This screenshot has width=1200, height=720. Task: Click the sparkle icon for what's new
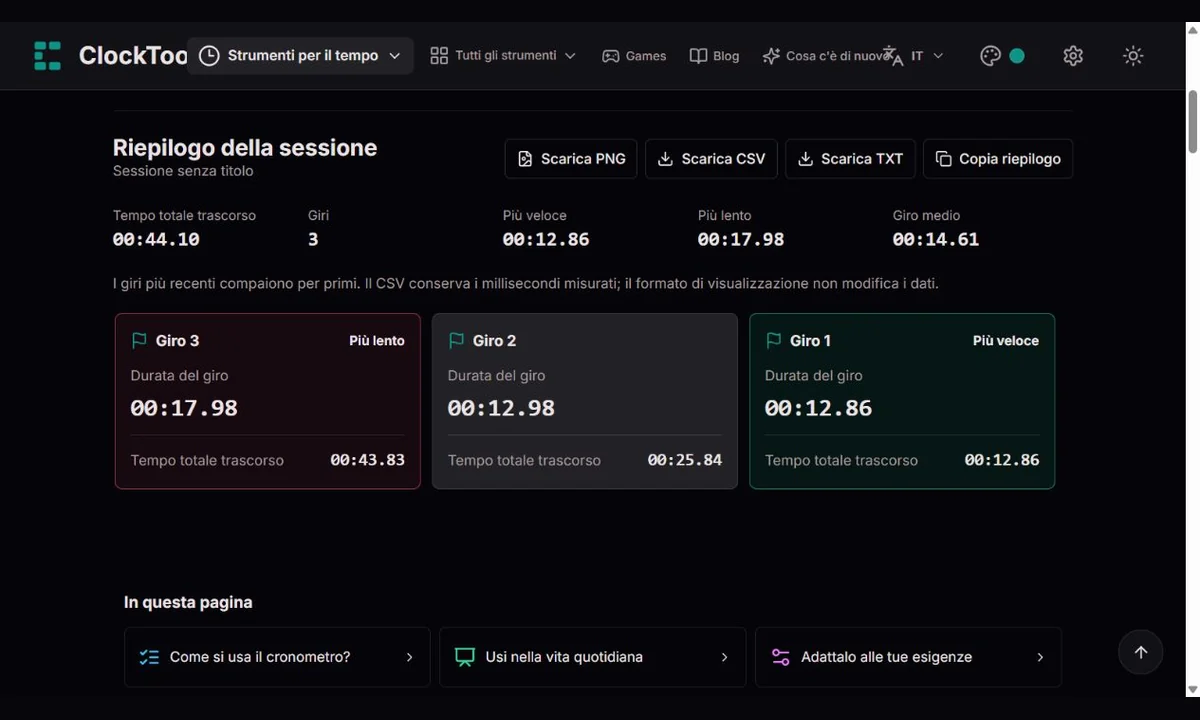click(771, 56)
